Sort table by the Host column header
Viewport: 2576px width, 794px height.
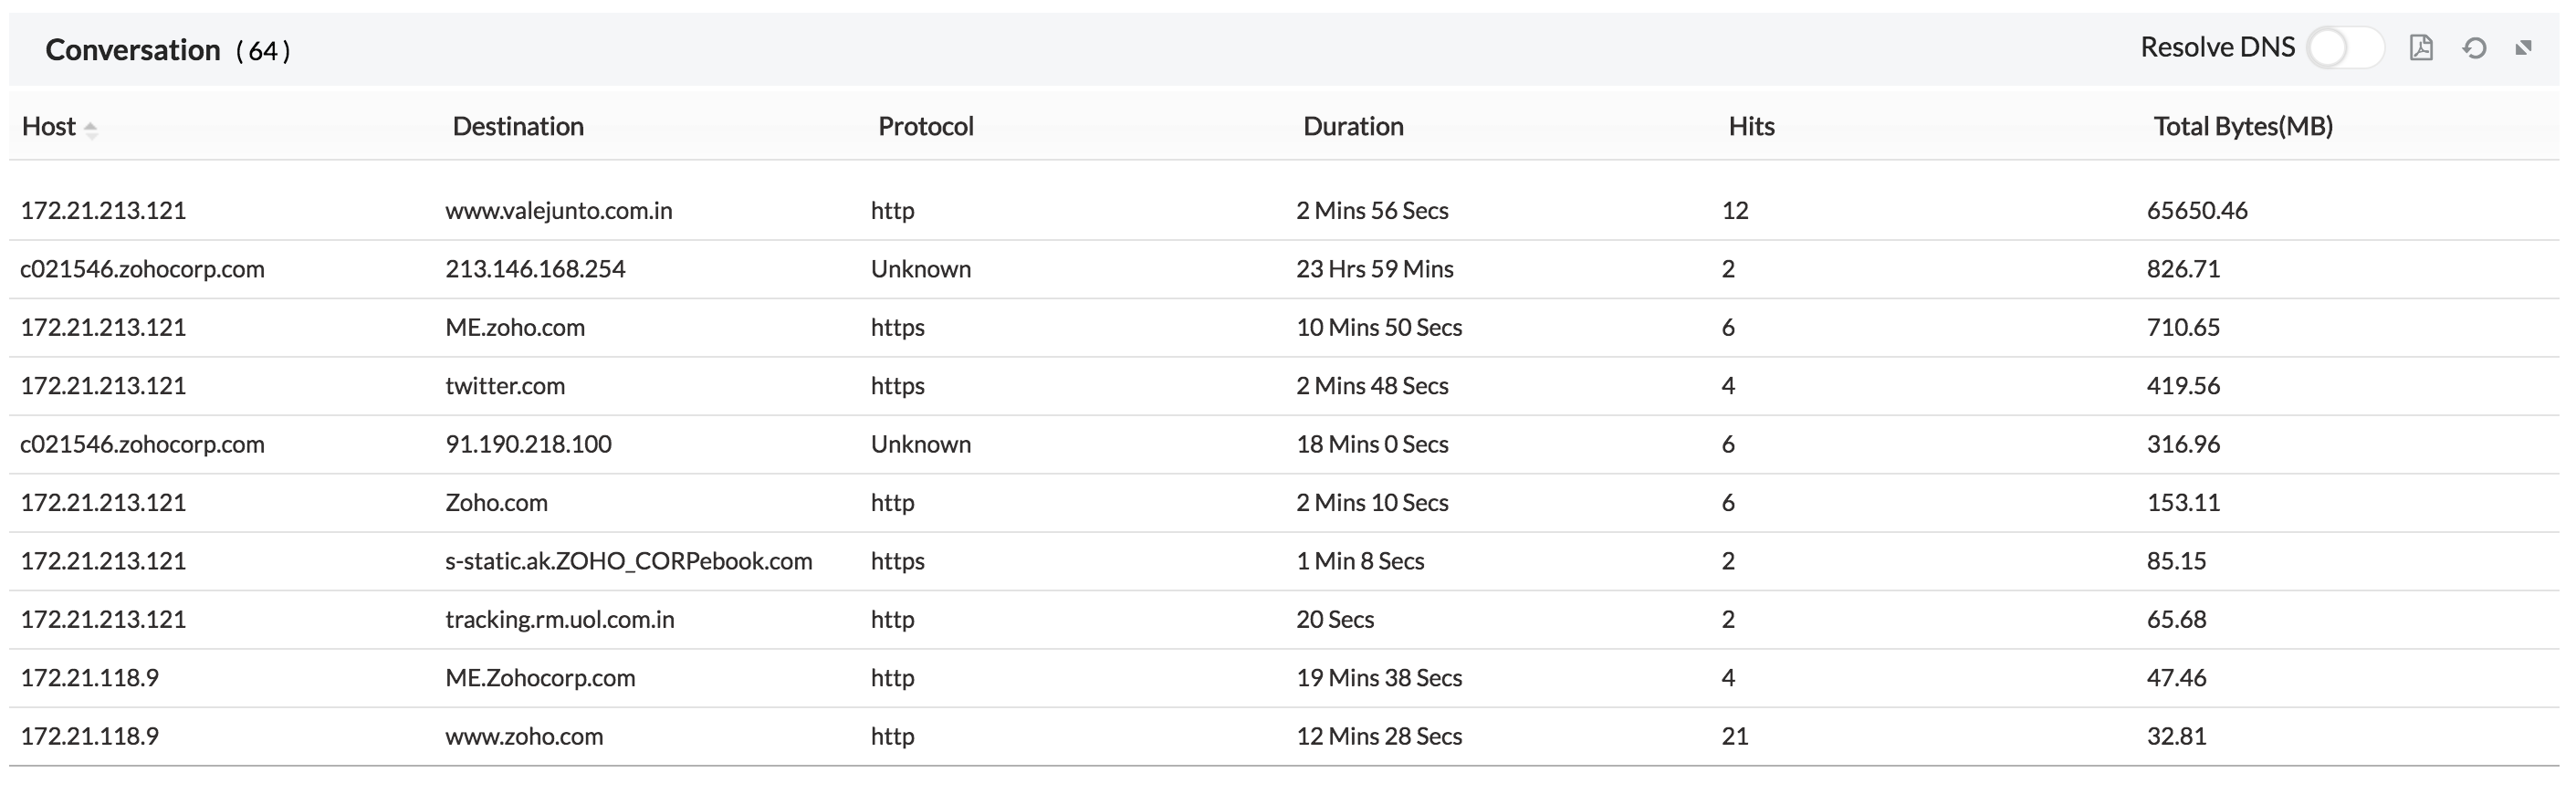(49, 127)
